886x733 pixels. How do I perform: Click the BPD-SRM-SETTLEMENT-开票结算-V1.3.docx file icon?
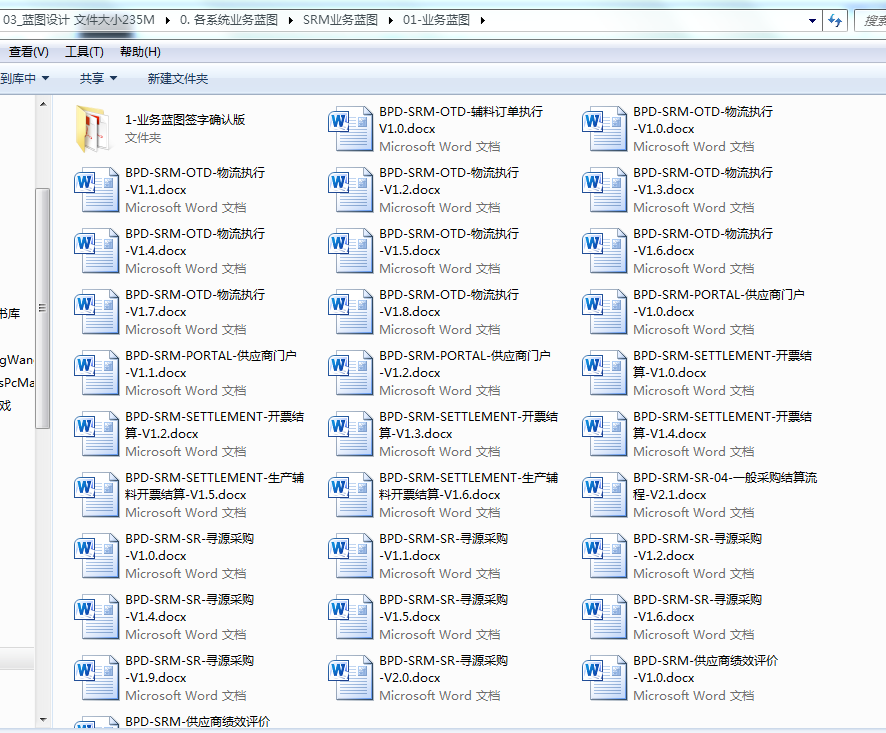point(351,433)
